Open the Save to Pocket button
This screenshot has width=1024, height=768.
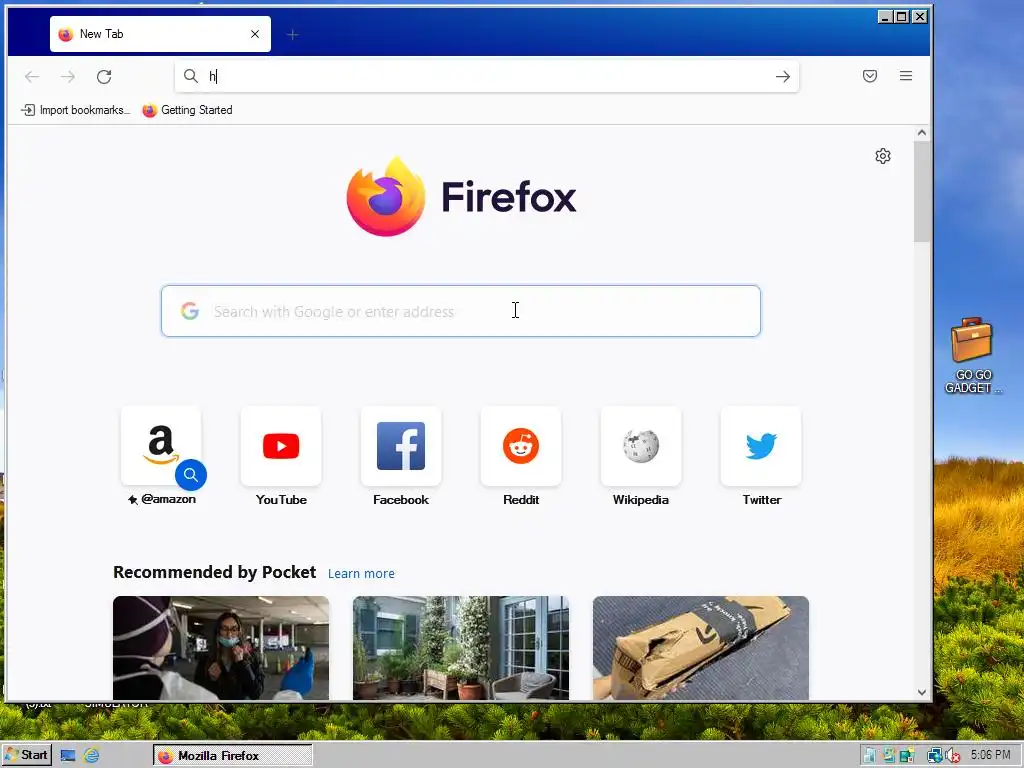869,76
